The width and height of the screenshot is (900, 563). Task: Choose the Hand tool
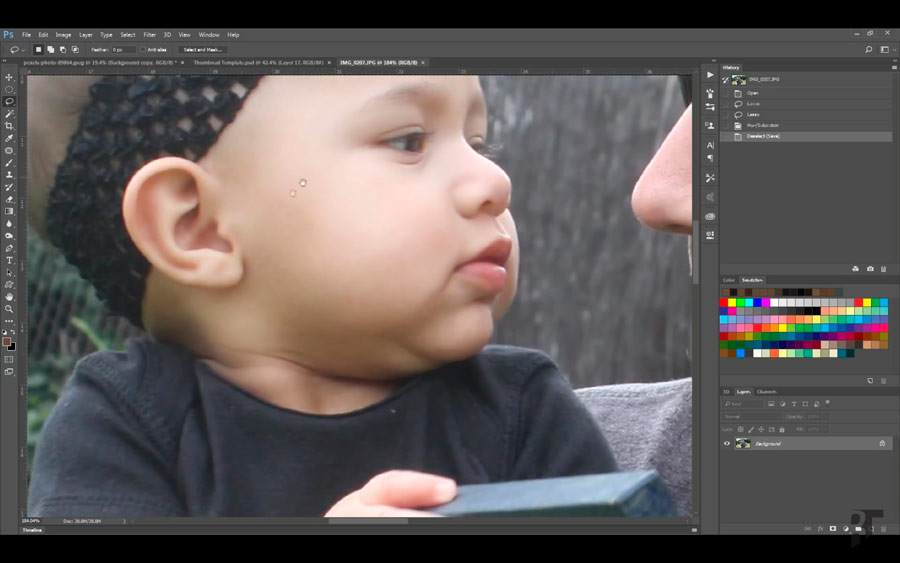(9, 297)
